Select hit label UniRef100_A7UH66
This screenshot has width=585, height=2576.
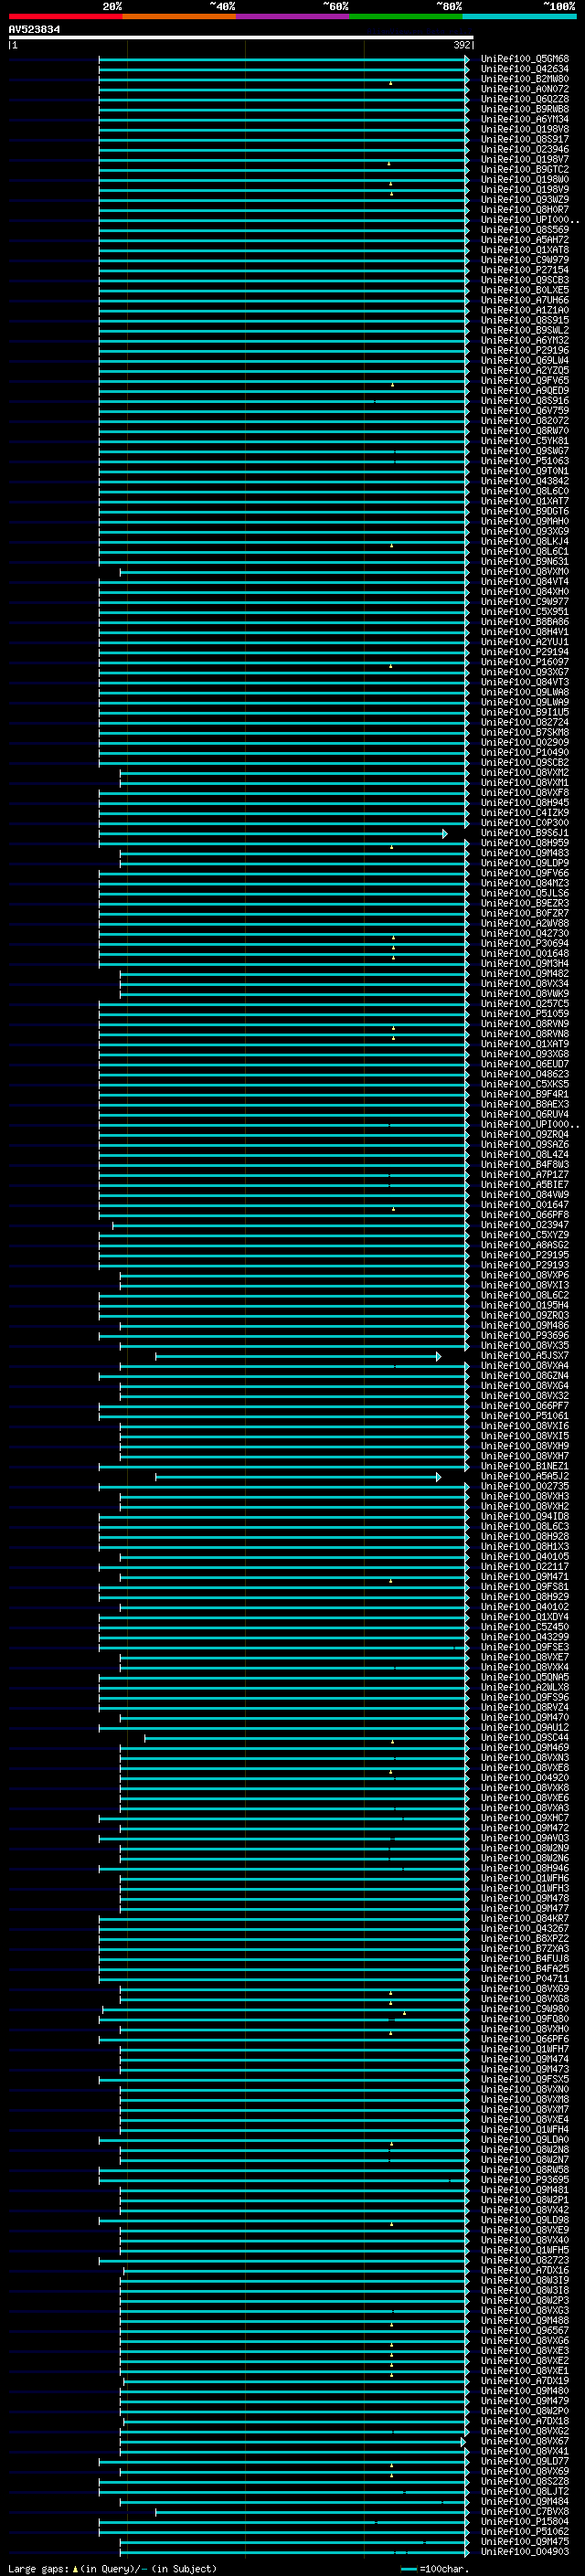pos(525,300)
